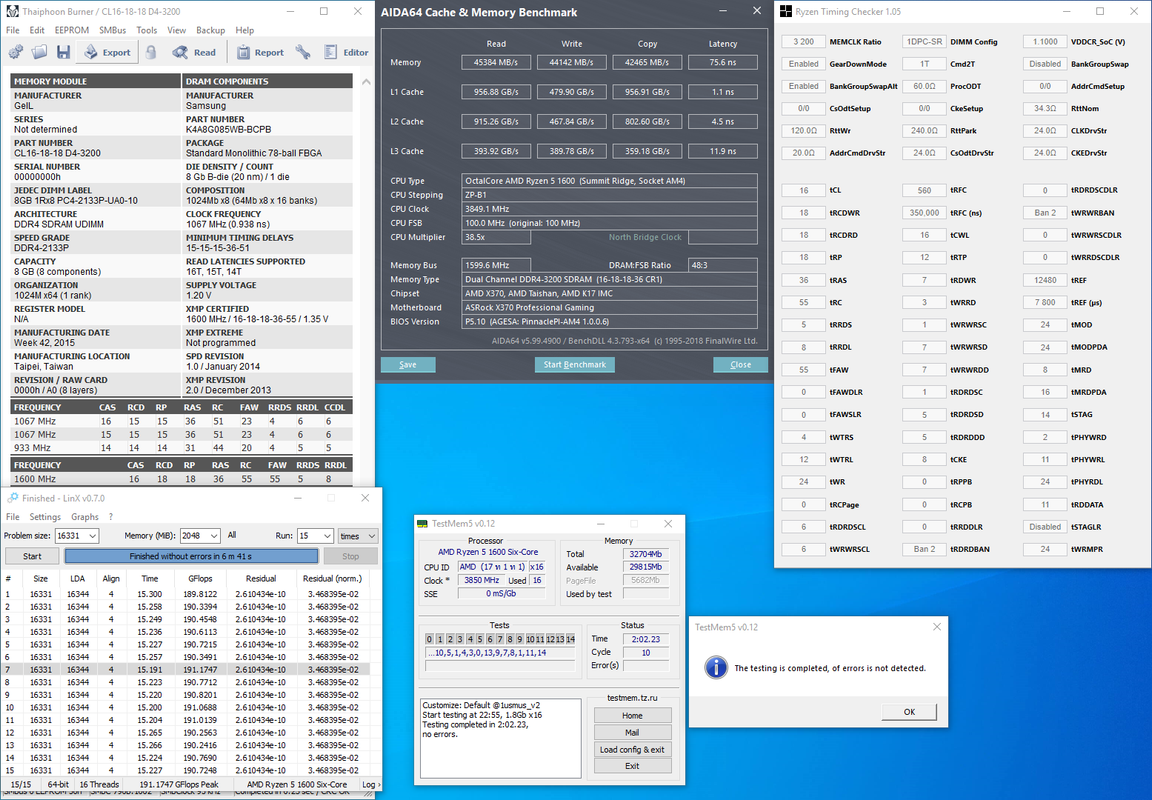Expand the LinX Run count dropdown
The image size is (1152, 800).
point(327,536)
